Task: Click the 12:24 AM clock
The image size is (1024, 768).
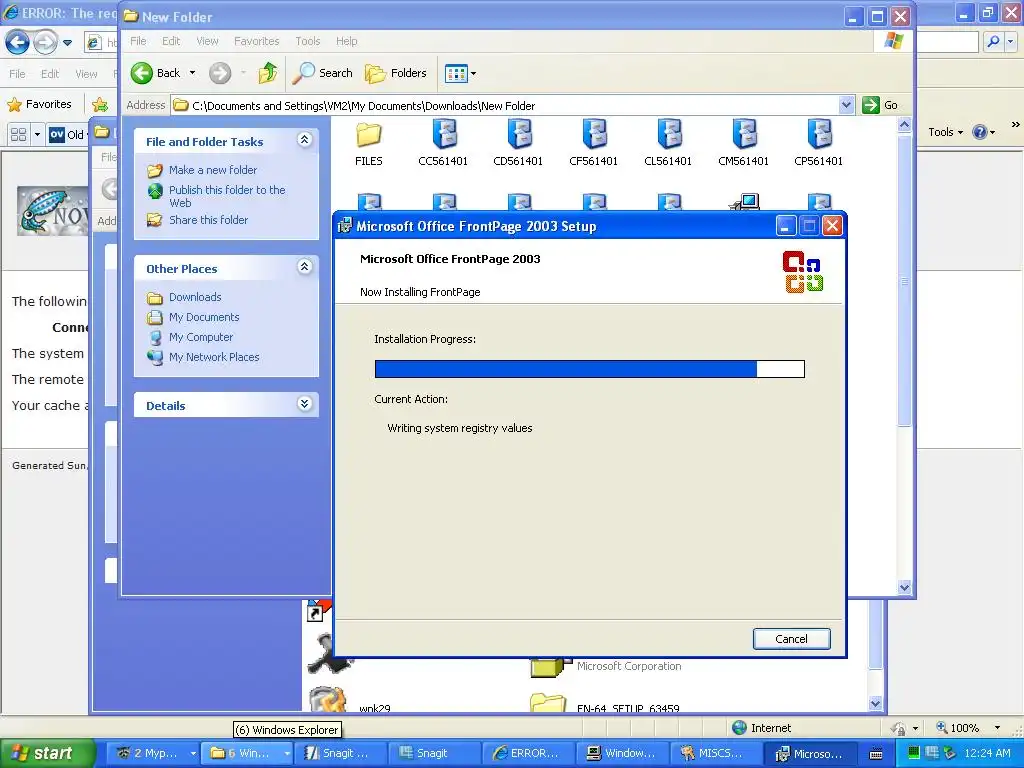Action: (987, 753)
